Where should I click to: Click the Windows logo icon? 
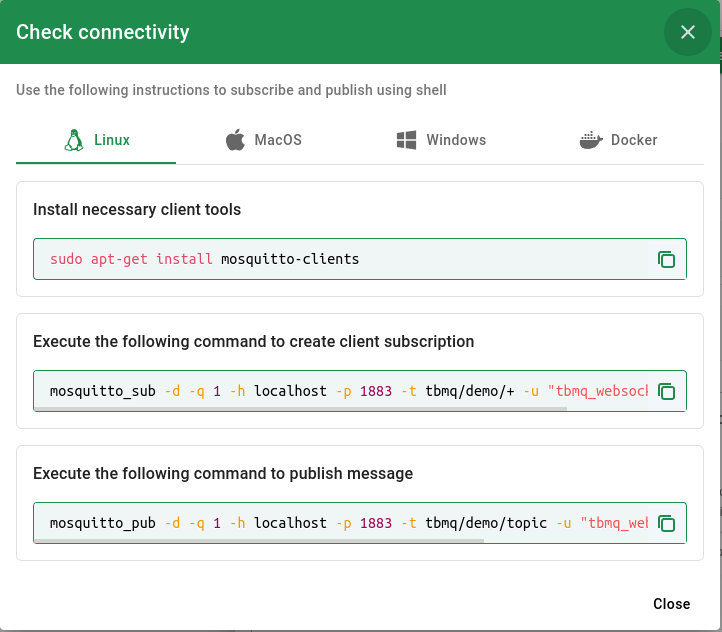[x=406, y=140]
